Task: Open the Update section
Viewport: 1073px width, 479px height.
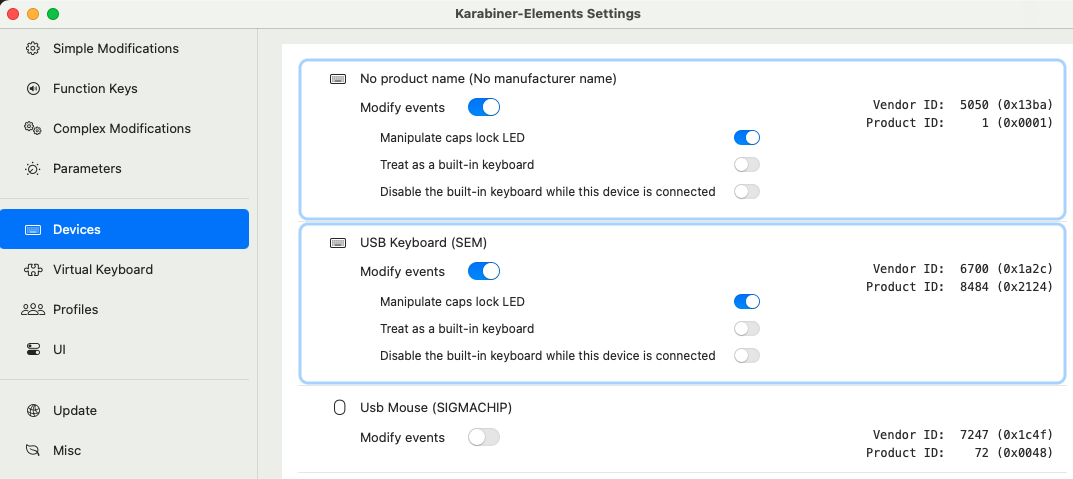Action: [125, 411]
